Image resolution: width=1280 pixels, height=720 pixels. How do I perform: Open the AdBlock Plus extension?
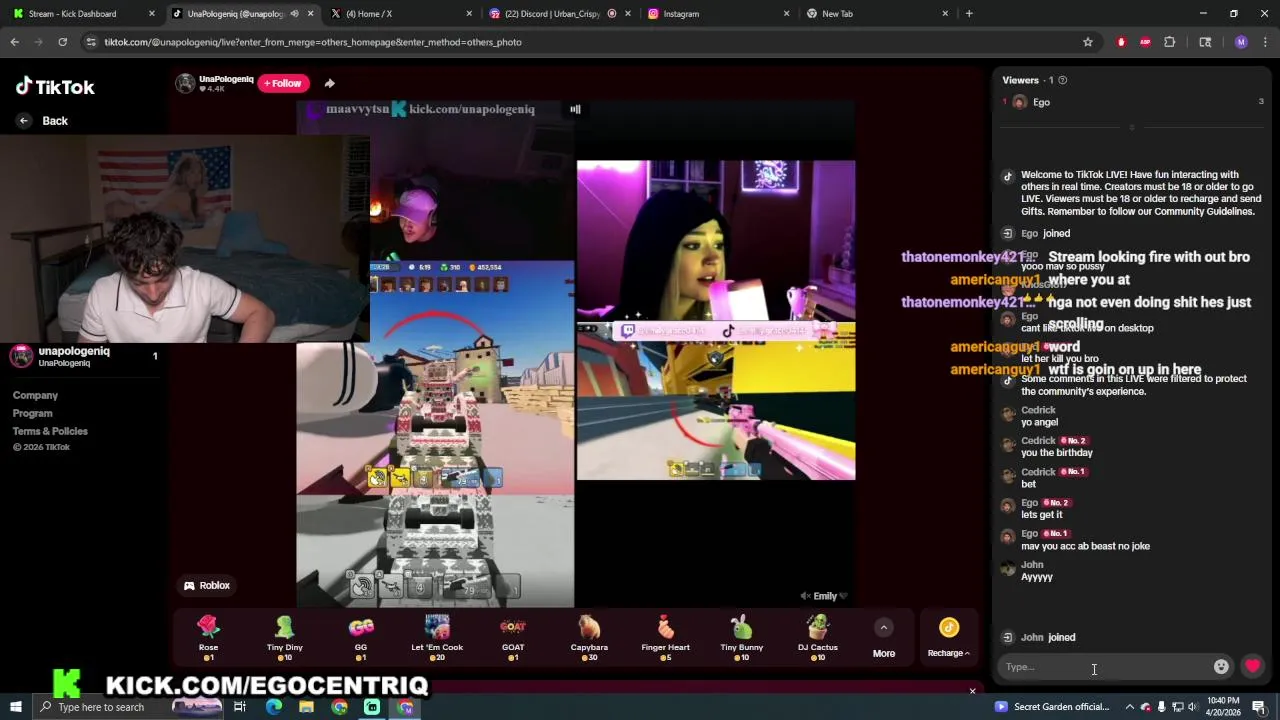tap(1145, 42)
